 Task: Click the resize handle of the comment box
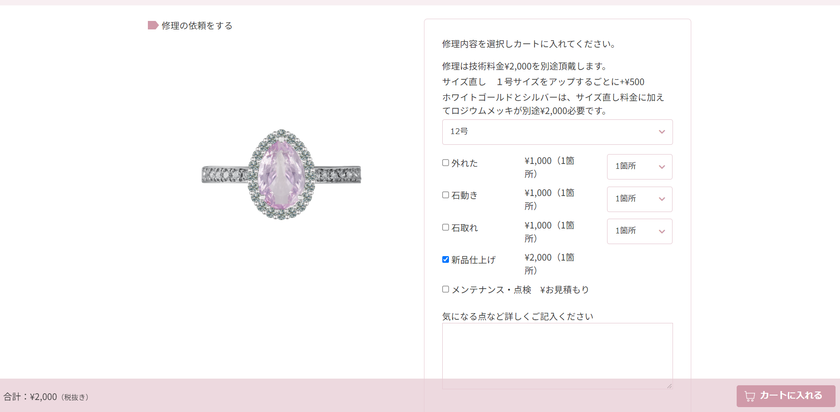[x=669, y=385]
